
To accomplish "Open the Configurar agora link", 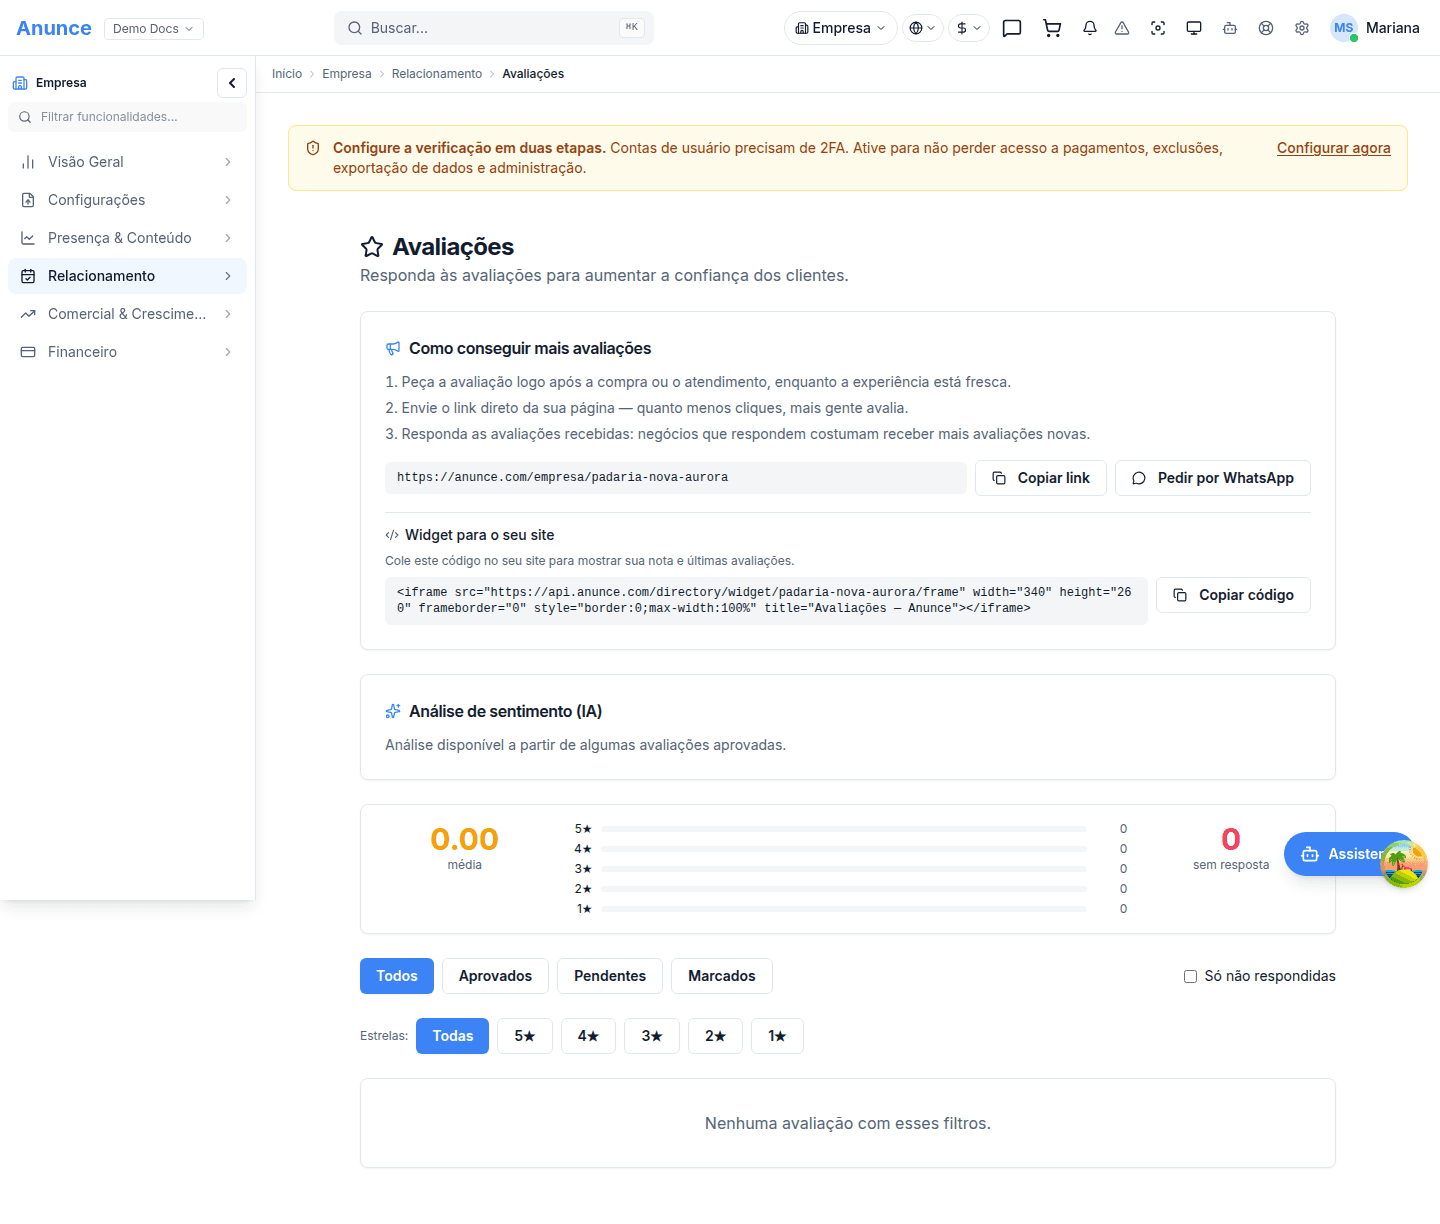I will (1334, 148).
